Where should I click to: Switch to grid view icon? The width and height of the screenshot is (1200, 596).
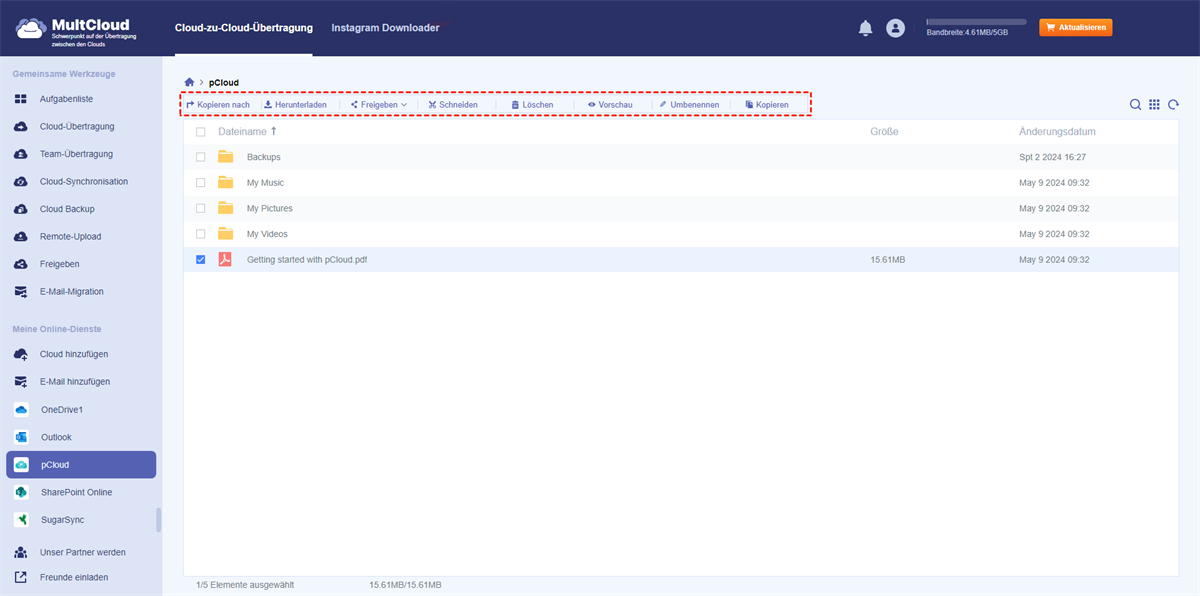[x=1154, y=104]
